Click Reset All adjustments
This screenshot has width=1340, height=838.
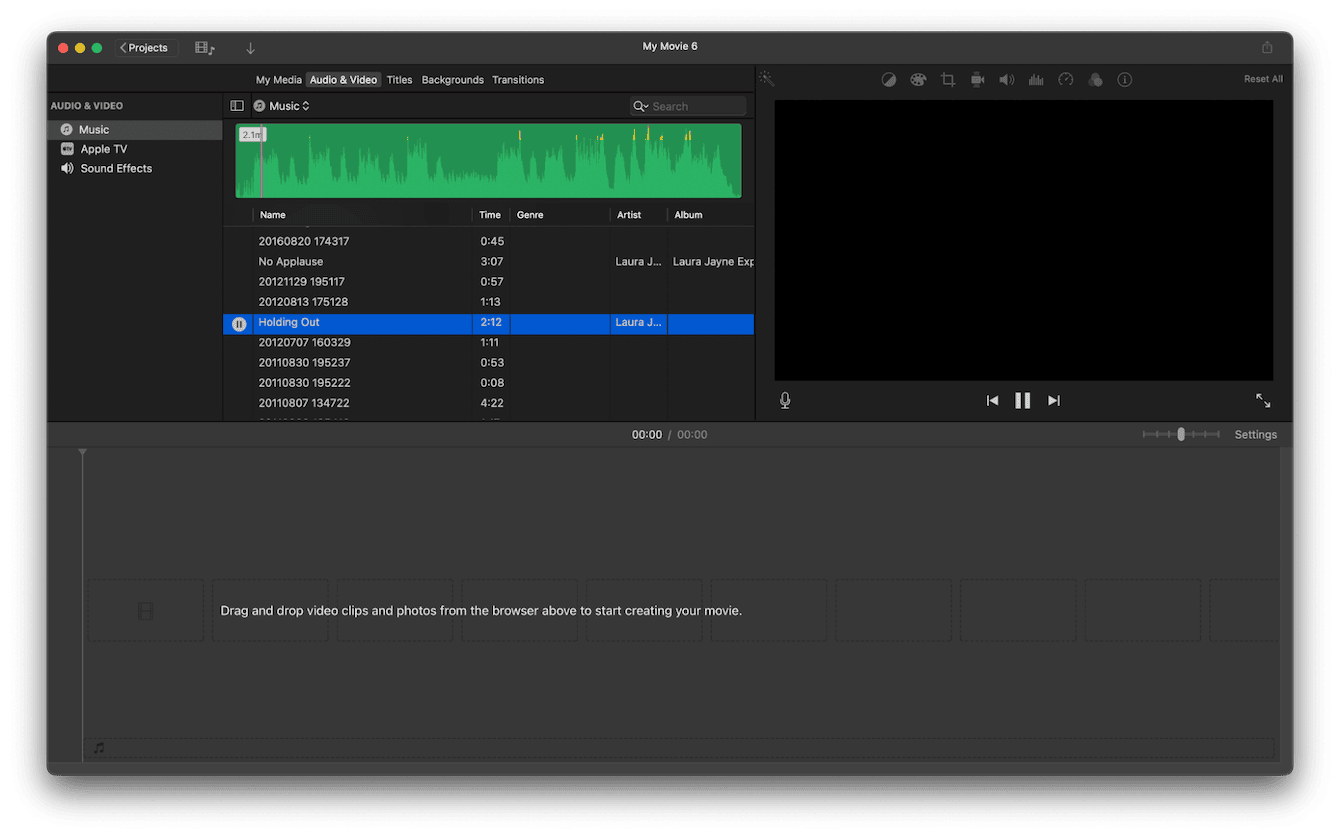[1263, 79]
